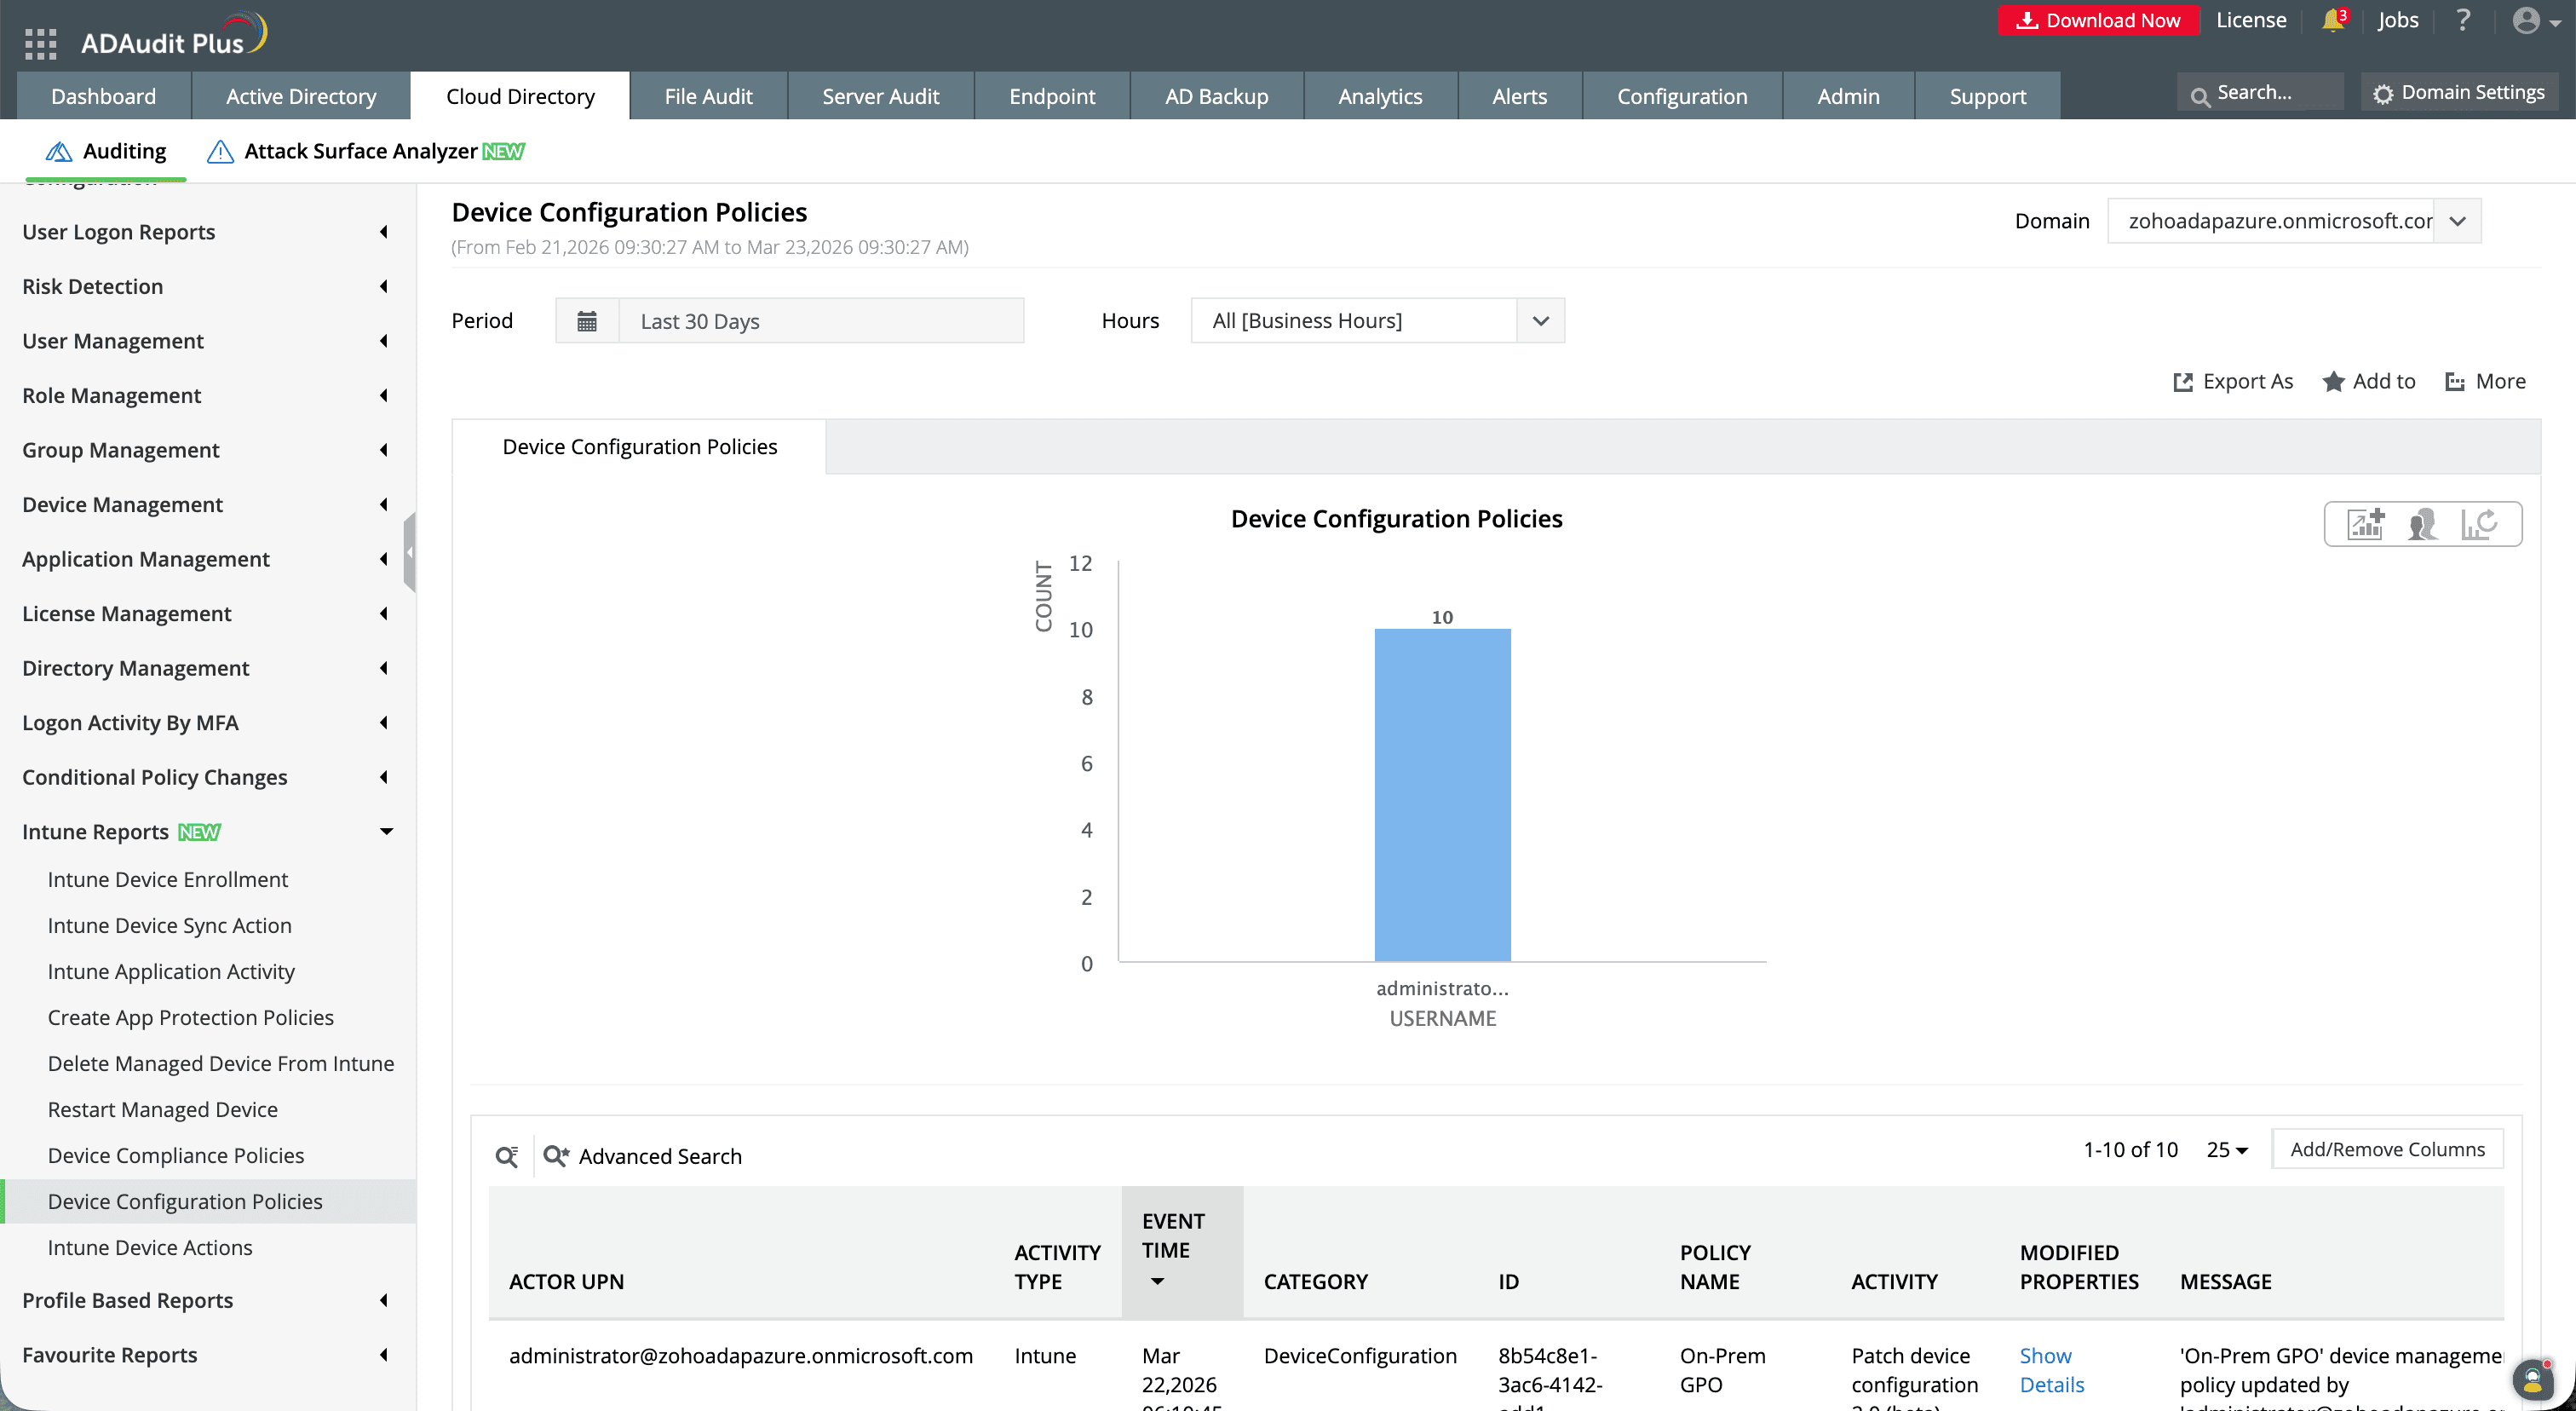Image resolution: width=2576 pixels, height=1411 pixels.
Task: Click the chart expand-with-add icon above the graph
Action: (x=2364, y=523)
